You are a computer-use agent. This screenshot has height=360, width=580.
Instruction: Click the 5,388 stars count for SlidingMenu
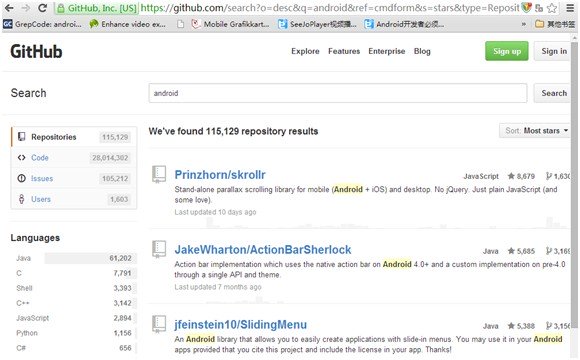[x=521, y=326]
